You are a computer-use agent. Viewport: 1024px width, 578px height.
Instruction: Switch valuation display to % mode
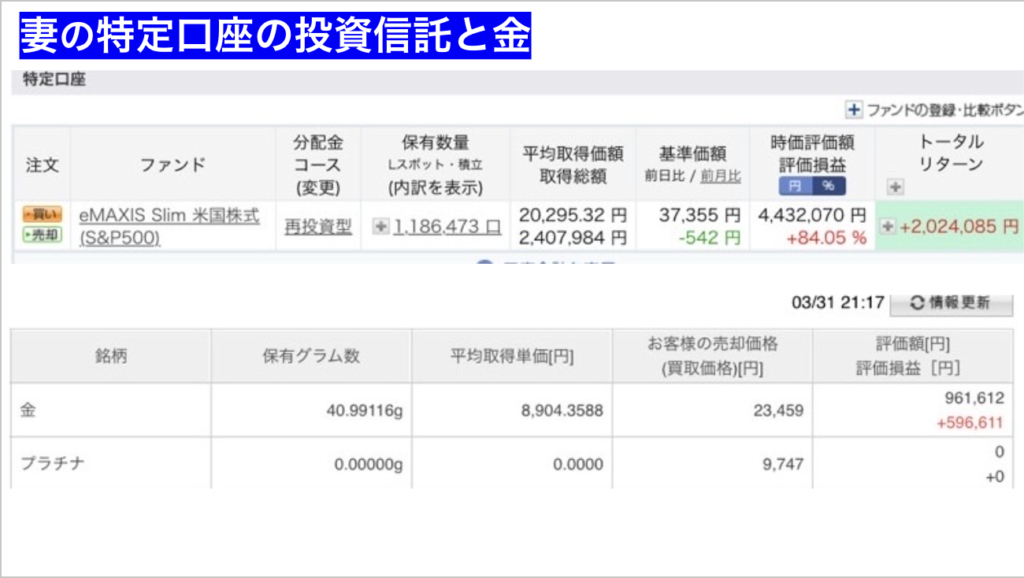pyautogui.click(x=828, y=186)
